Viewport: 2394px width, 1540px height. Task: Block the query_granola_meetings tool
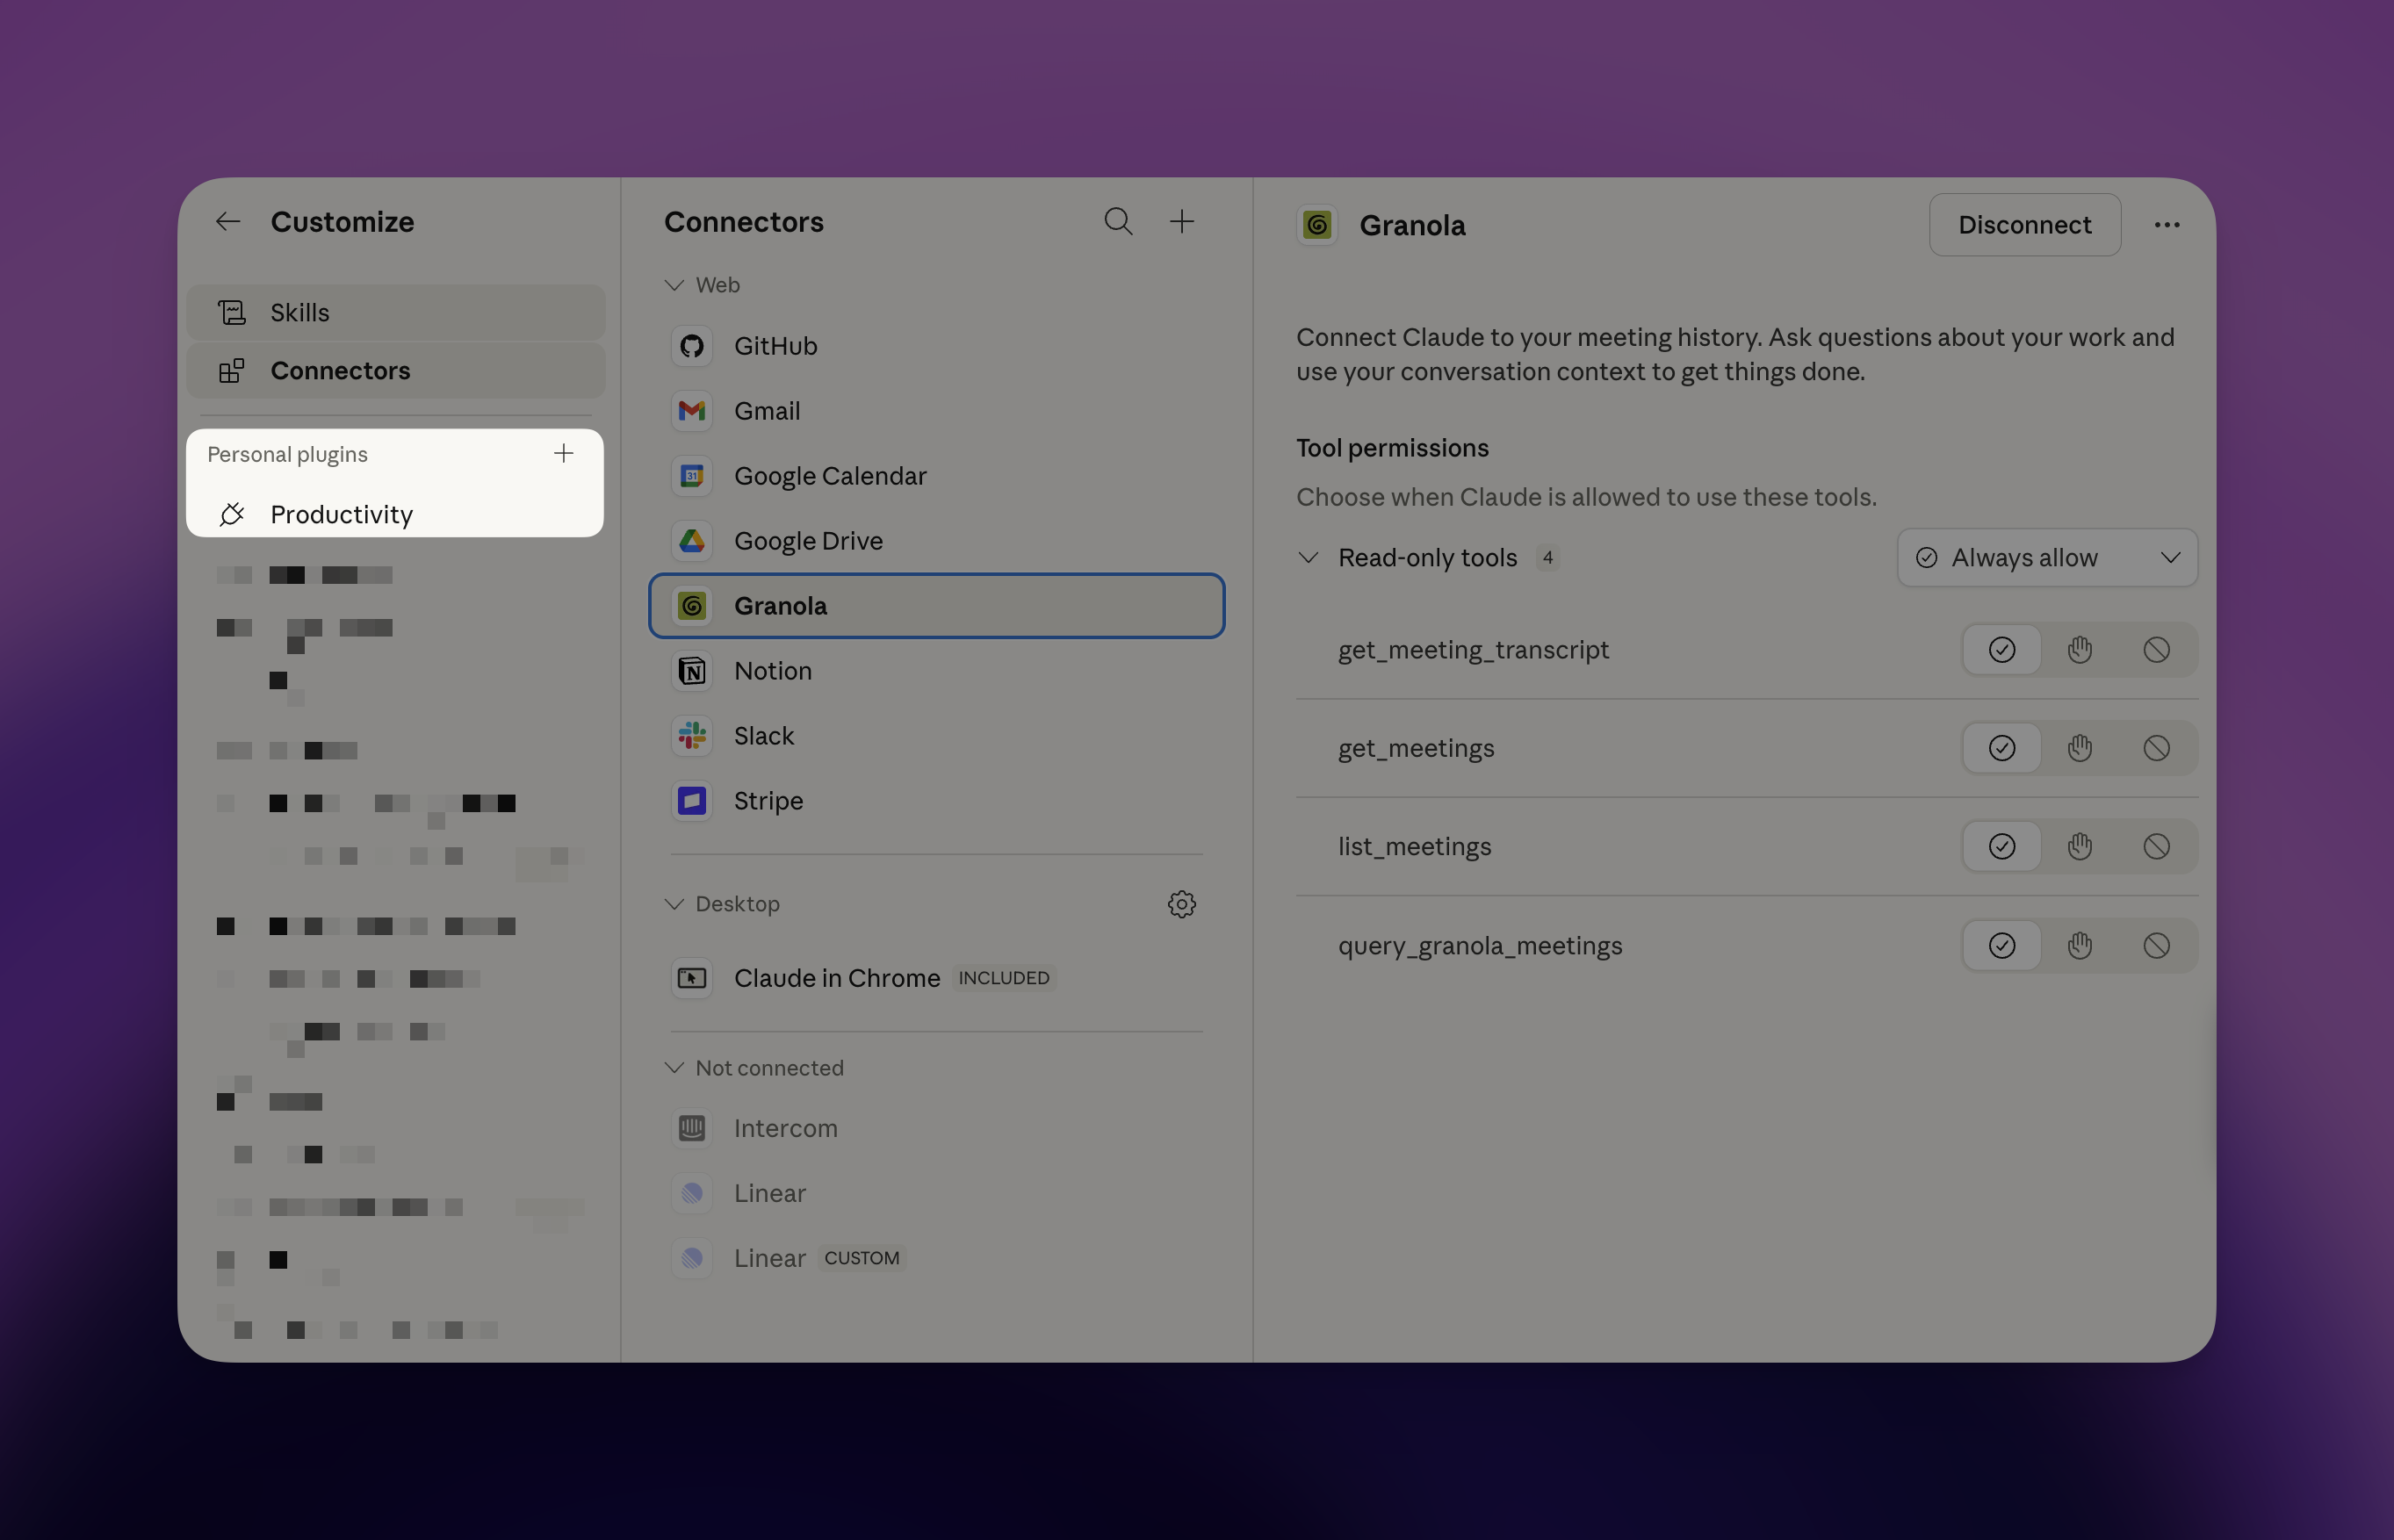2156,946
